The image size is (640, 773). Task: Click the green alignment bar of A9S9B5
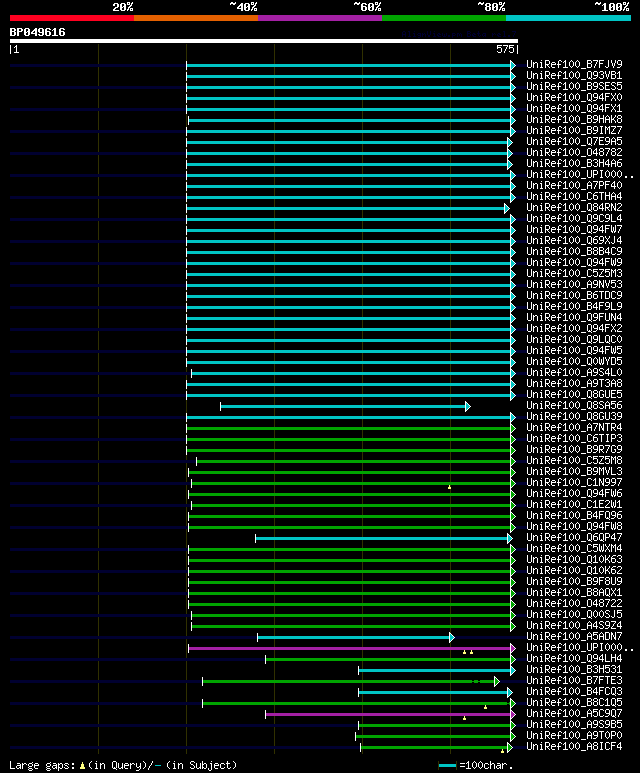pos(436,726)
